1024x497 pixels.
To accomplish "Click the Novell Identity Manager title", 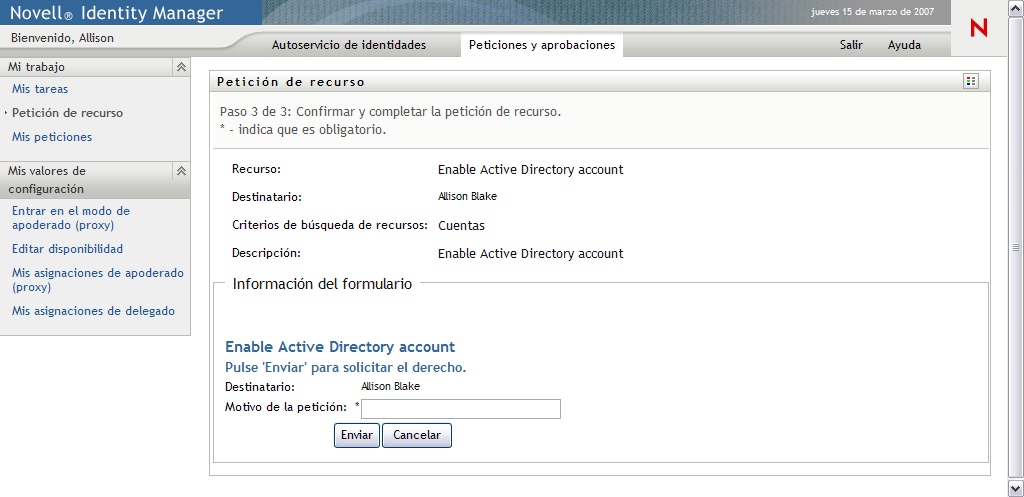I will tap(116, 13).
